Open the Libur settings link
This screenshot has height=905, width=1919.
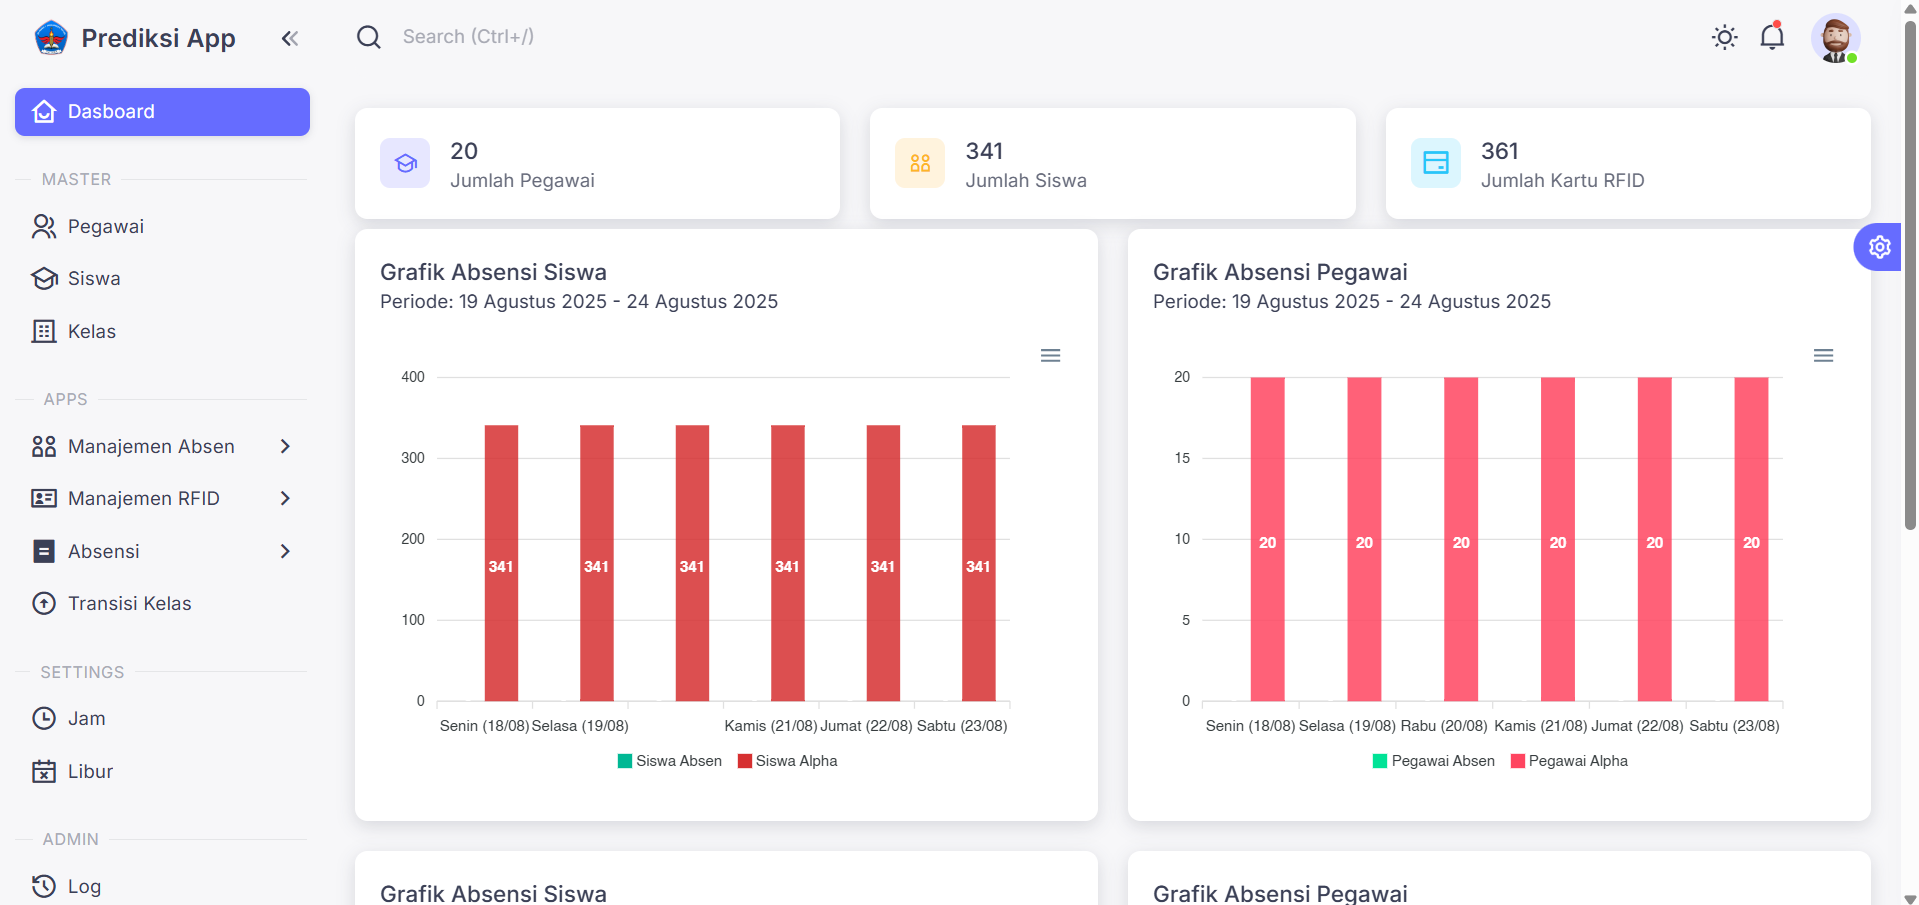coord(162,772)
